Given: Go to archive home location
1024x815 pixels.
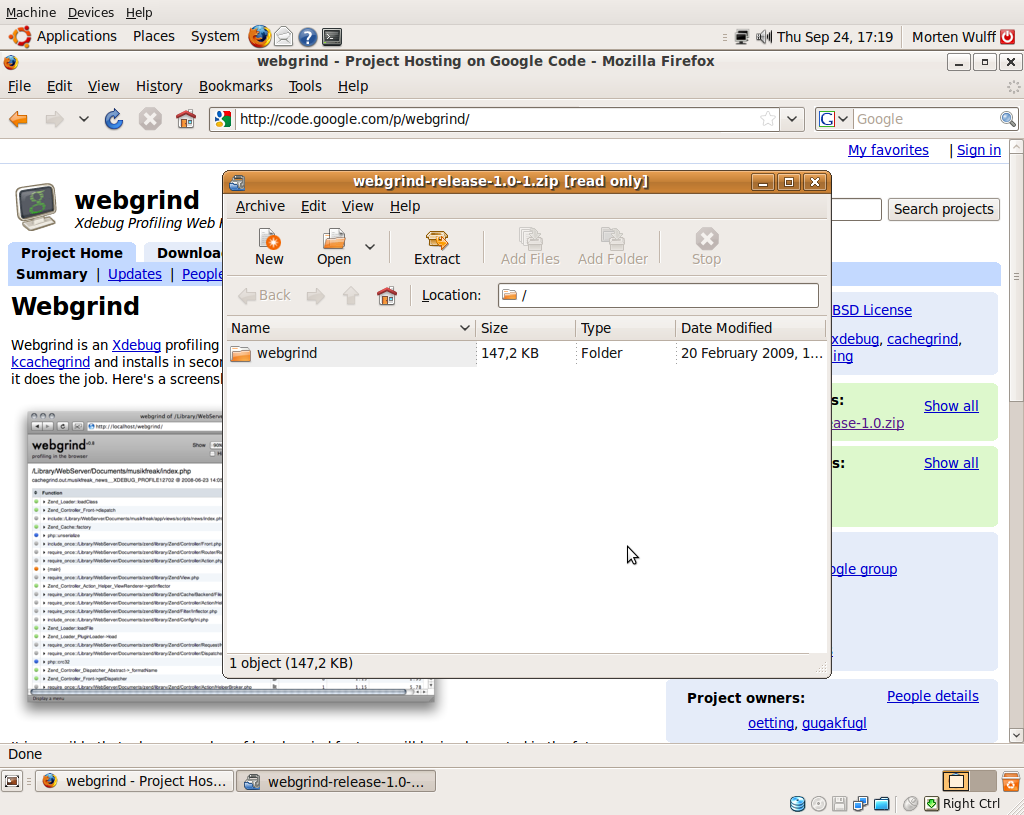Looking at the screenshot, I should tap(387, 296).
